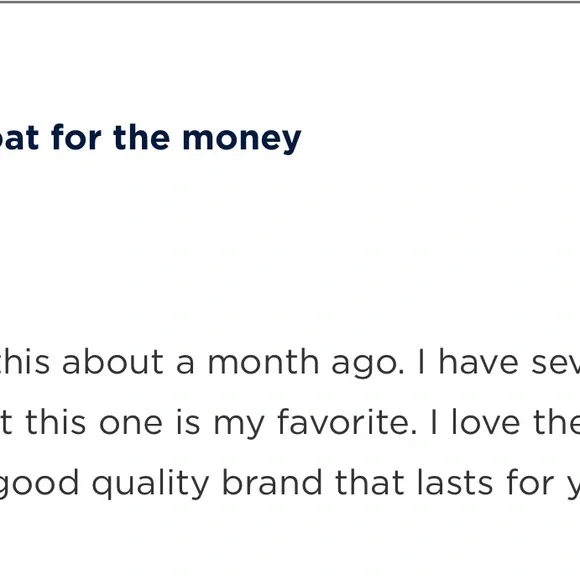Click the word 'the' in the bold heading

pyautogui.click(x=142, y=137)
